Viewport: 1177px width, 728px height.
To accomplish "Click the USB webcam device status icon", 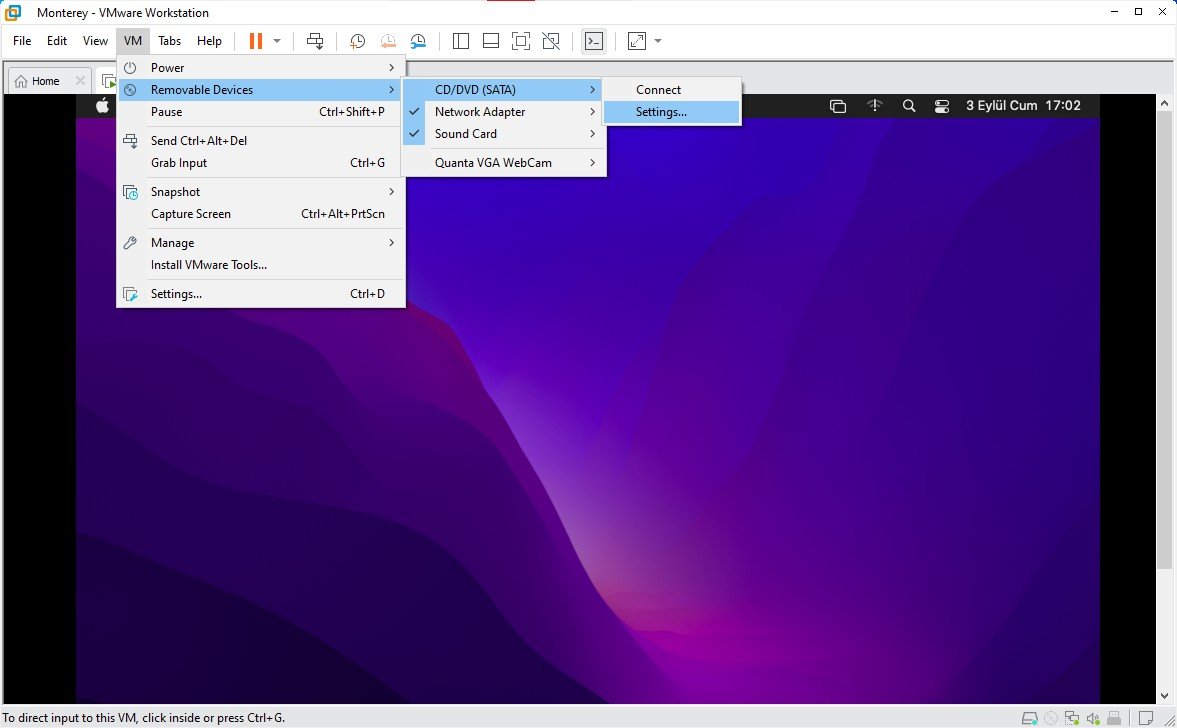I will pos(1114,718).
